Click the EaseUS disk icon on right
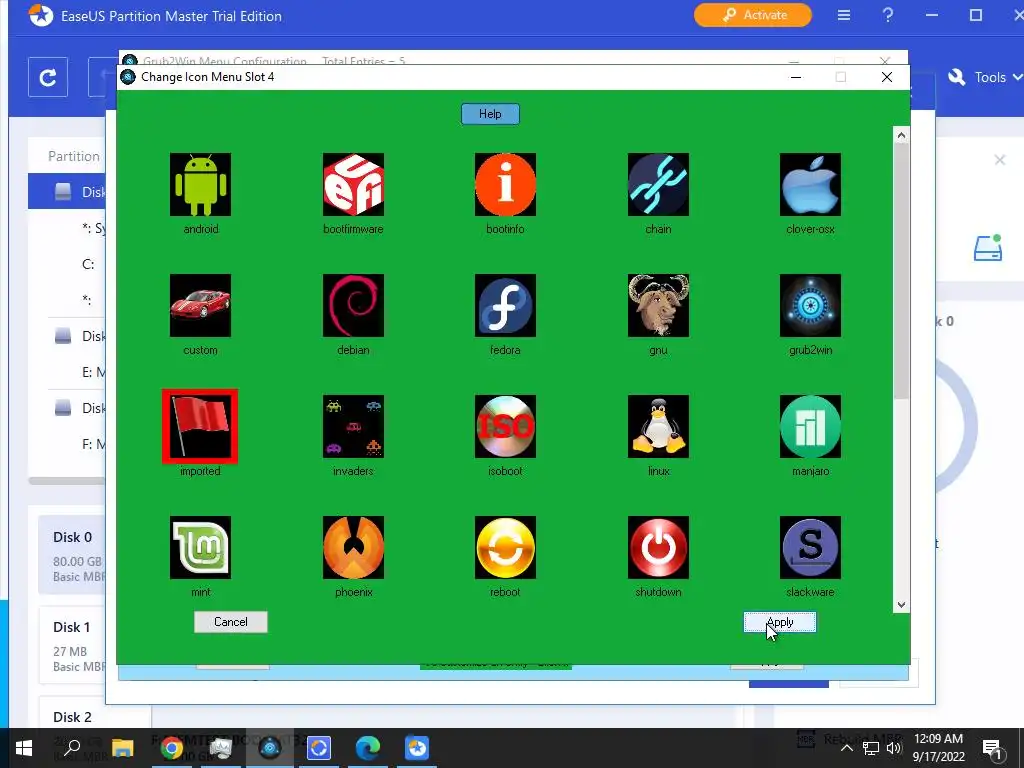The width and height of the screenshot is (1024, 768). [x=987, y=248]
